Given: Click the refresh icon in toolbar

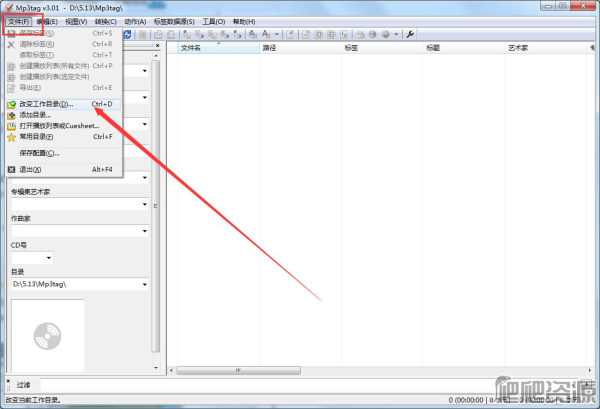Looking at the screenshot, I should [128, 34].
